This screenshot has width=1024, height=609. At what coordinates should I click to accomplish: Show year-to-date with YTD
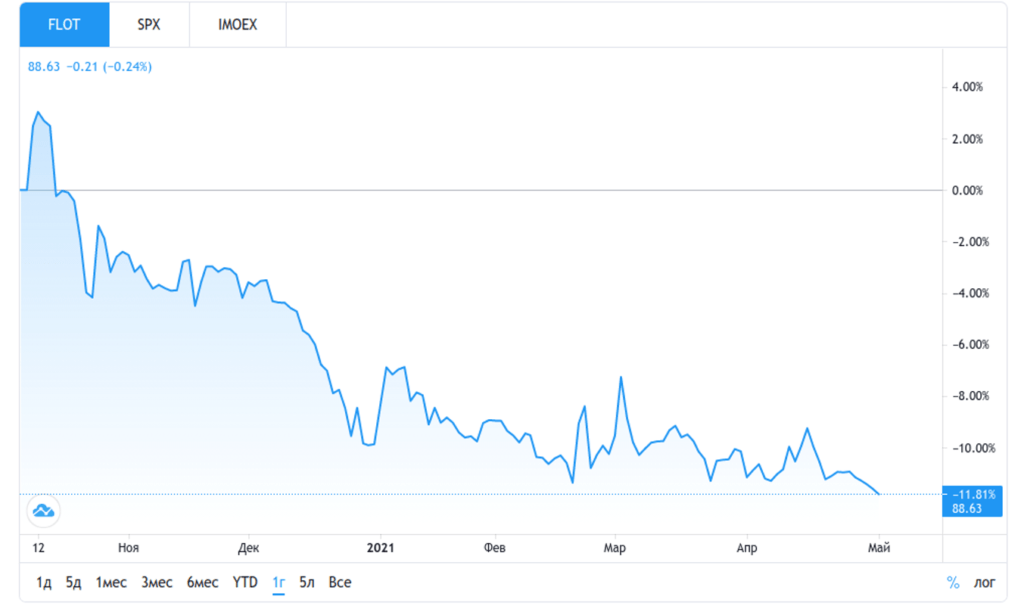click(246, 582)
